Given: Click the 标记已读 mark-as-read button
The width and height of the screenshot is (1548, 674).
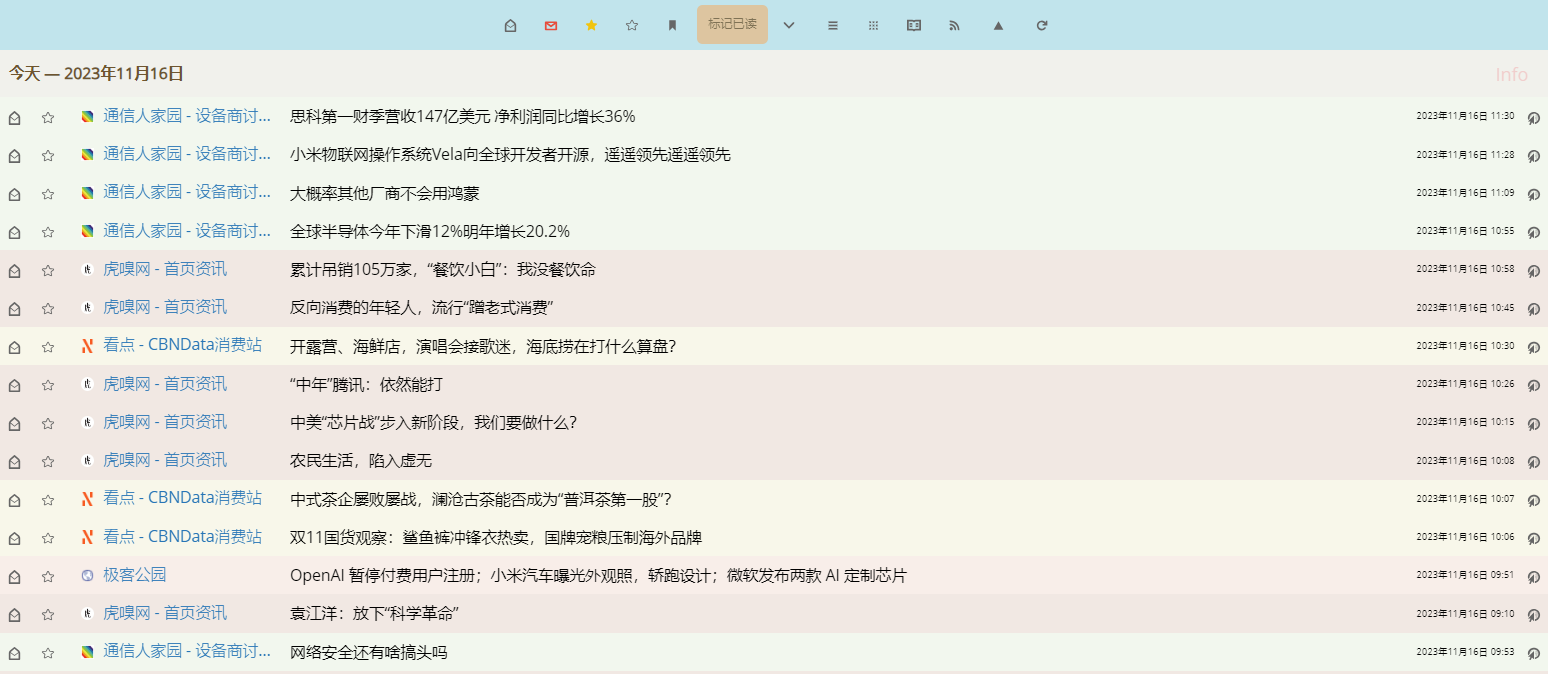Looking at the screenshot, I should coord(732,25).
